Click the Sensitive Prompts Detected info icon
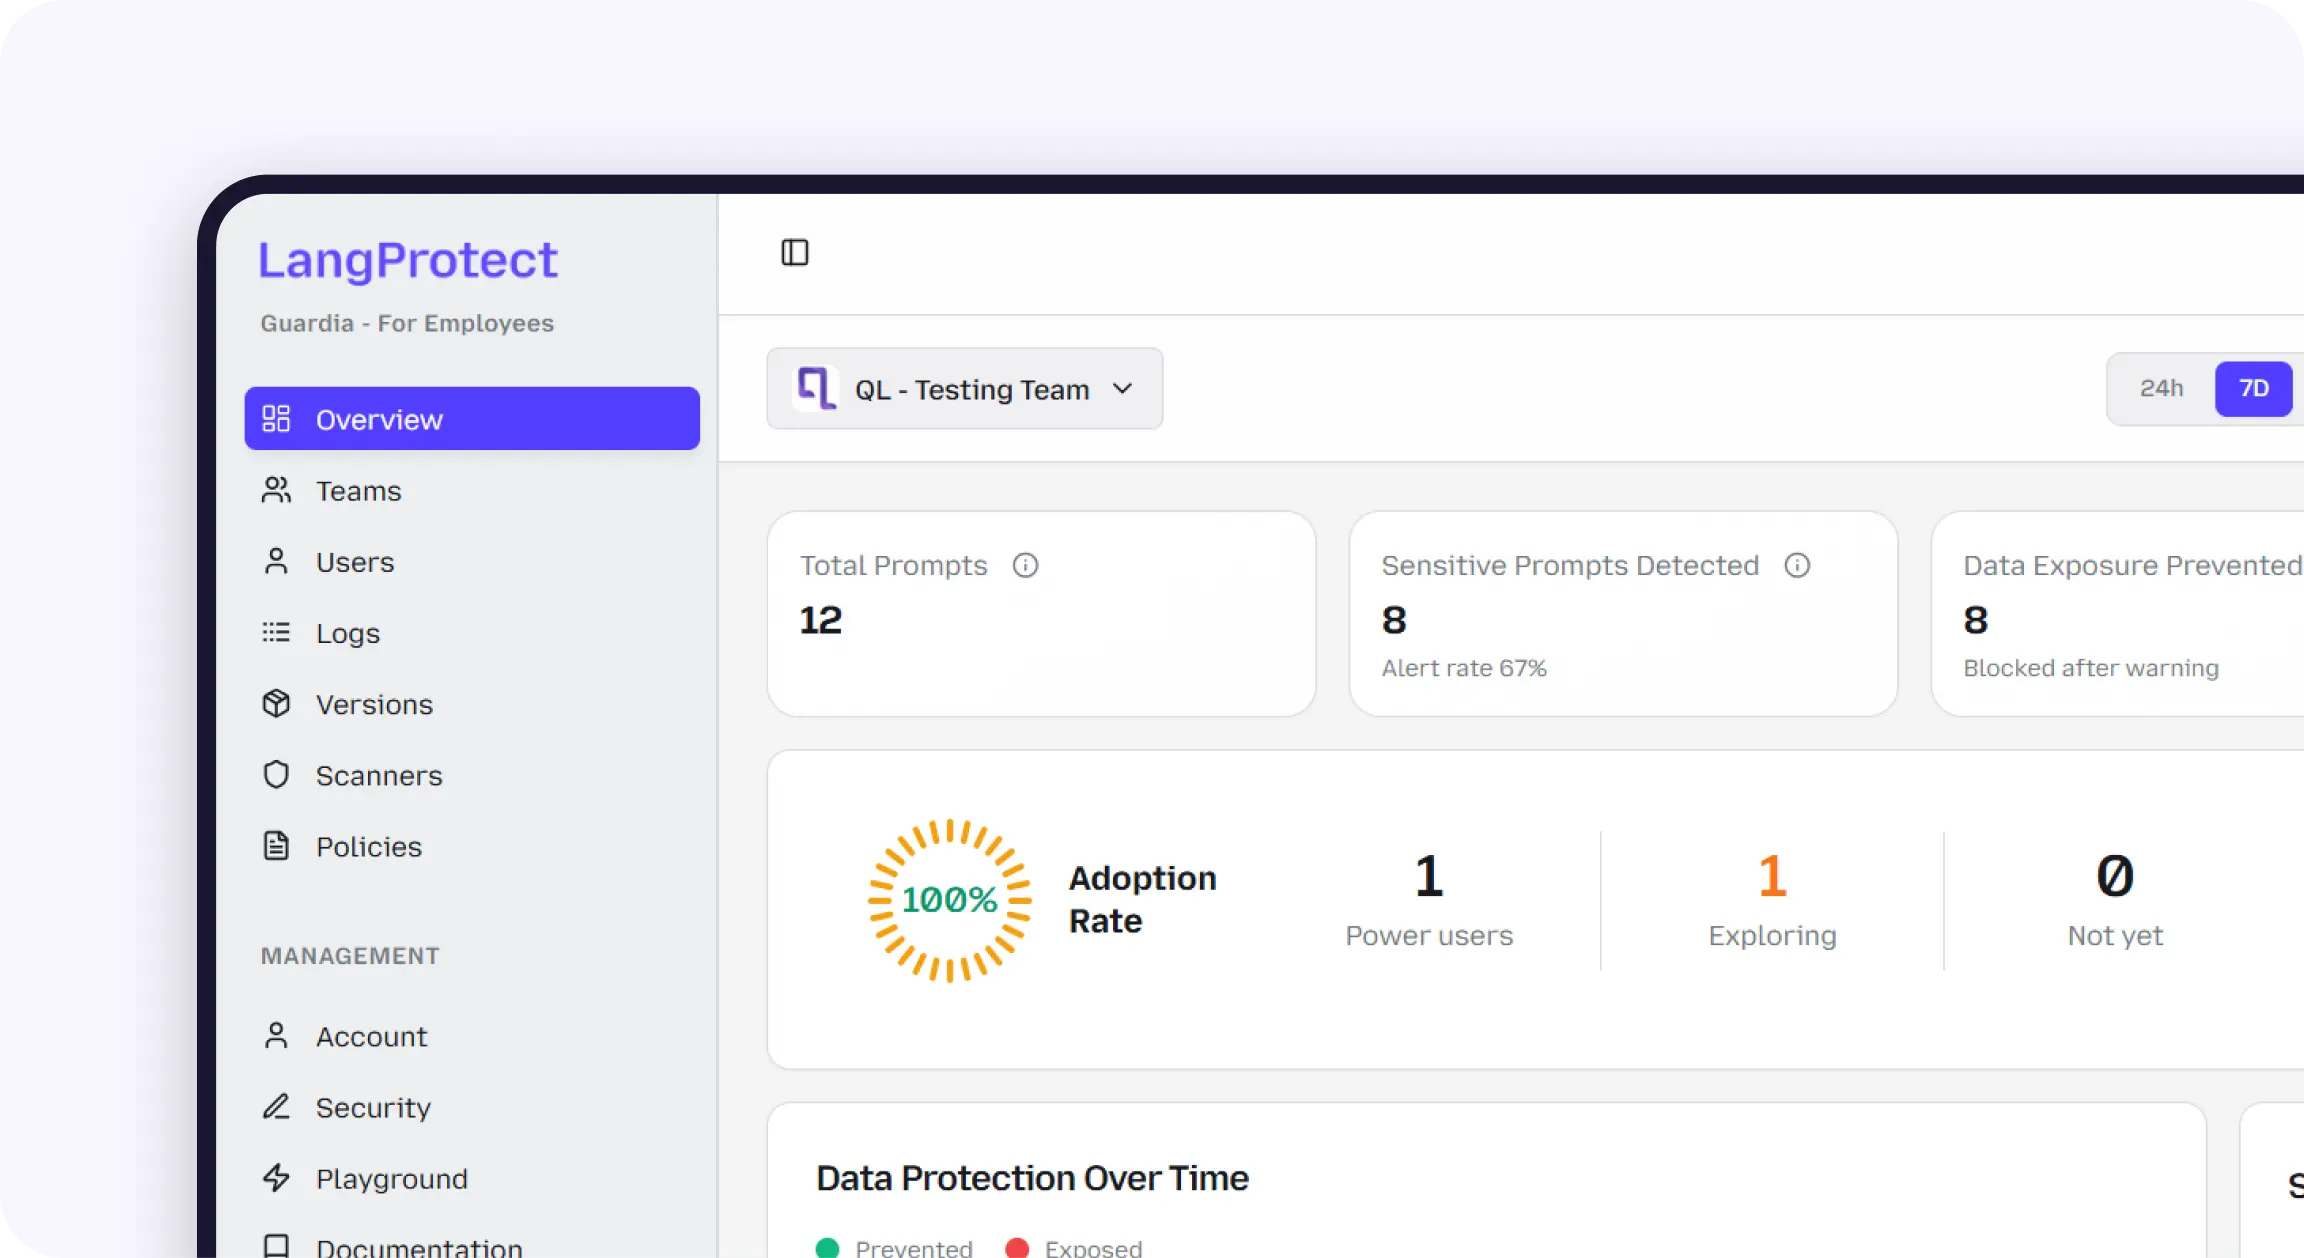 [x=1797, y=566]
